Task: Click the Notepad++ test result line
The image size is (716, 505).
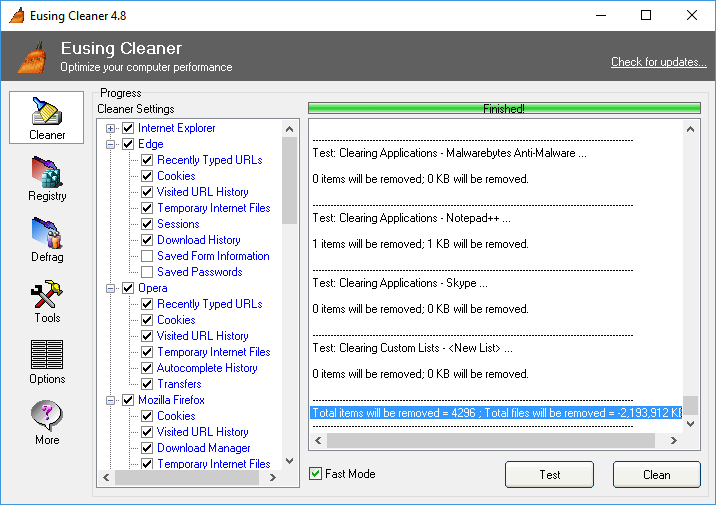Action: [411, 218]
